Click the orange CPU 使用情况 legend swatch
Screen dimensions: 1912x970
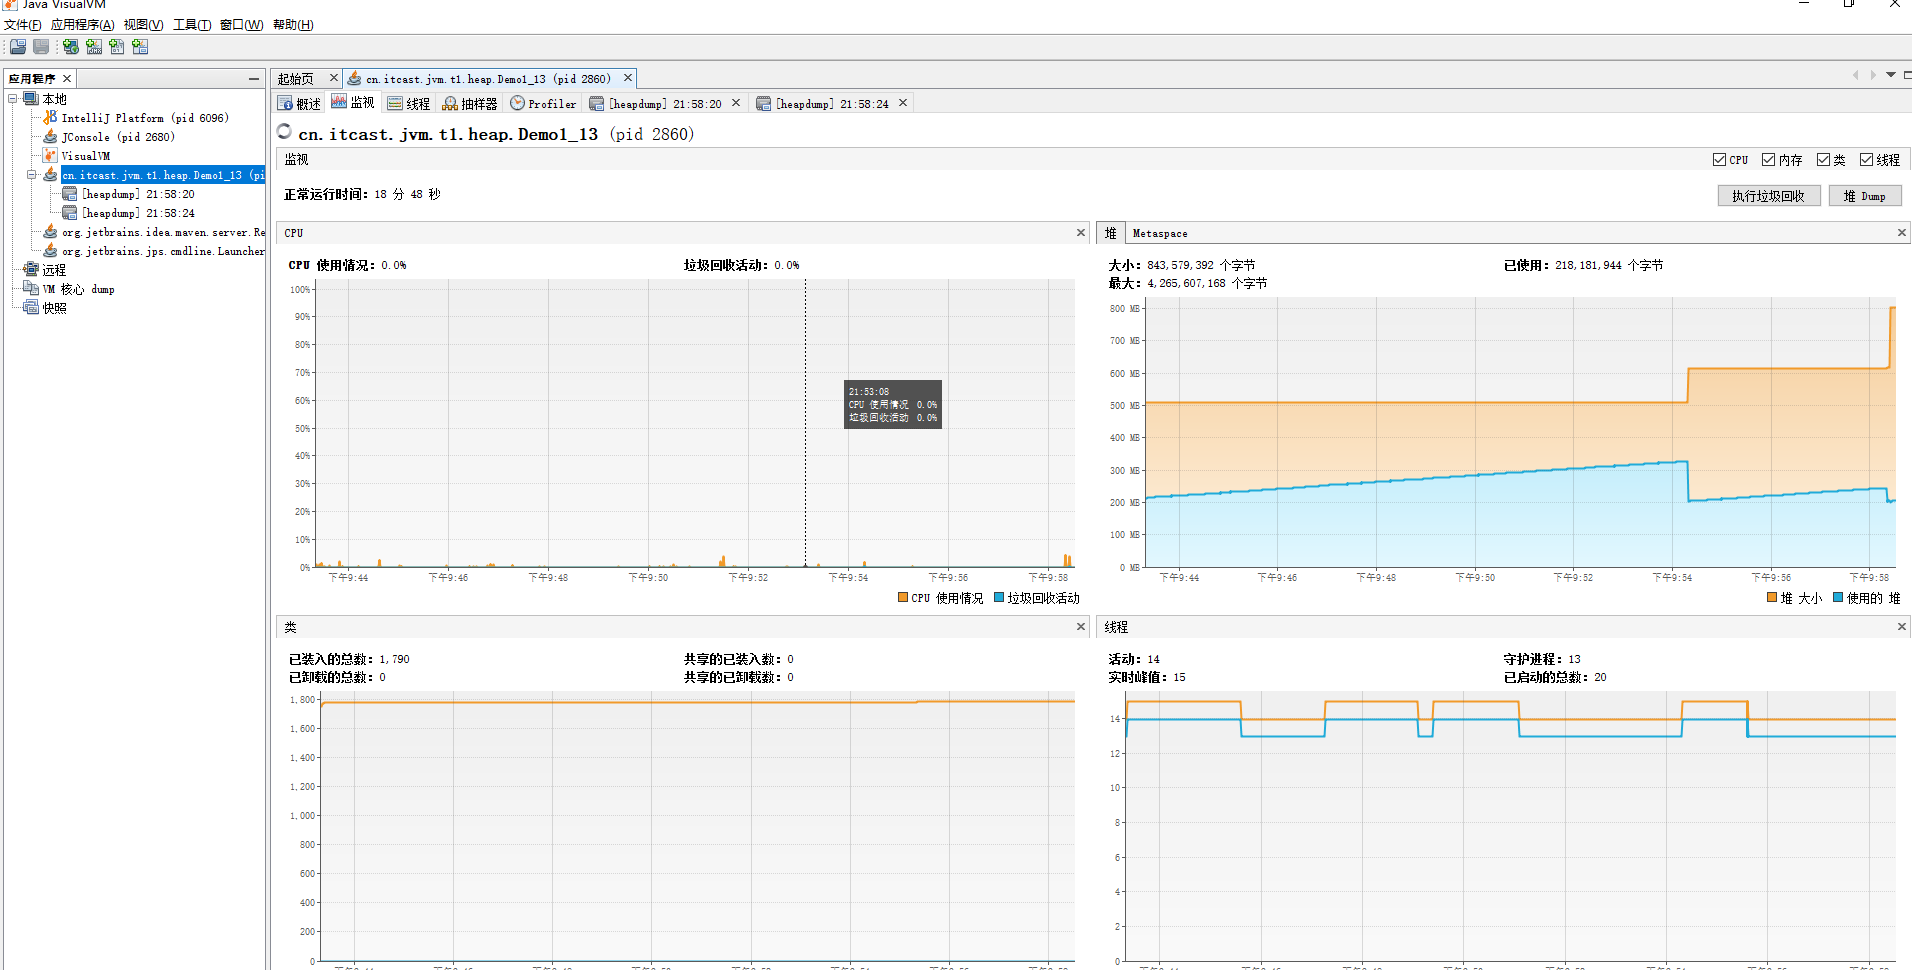(x=903, y=598)
